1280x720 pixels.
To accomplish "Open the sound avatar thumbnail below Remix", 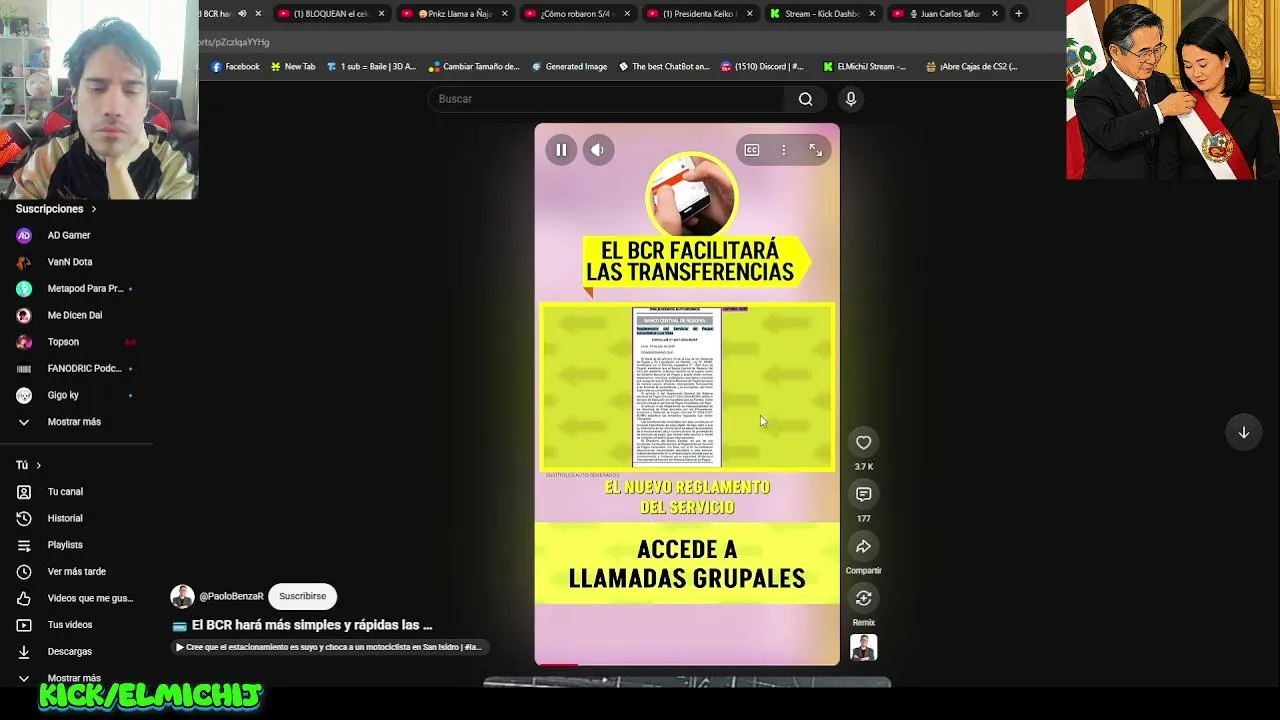I will [864, 648].
